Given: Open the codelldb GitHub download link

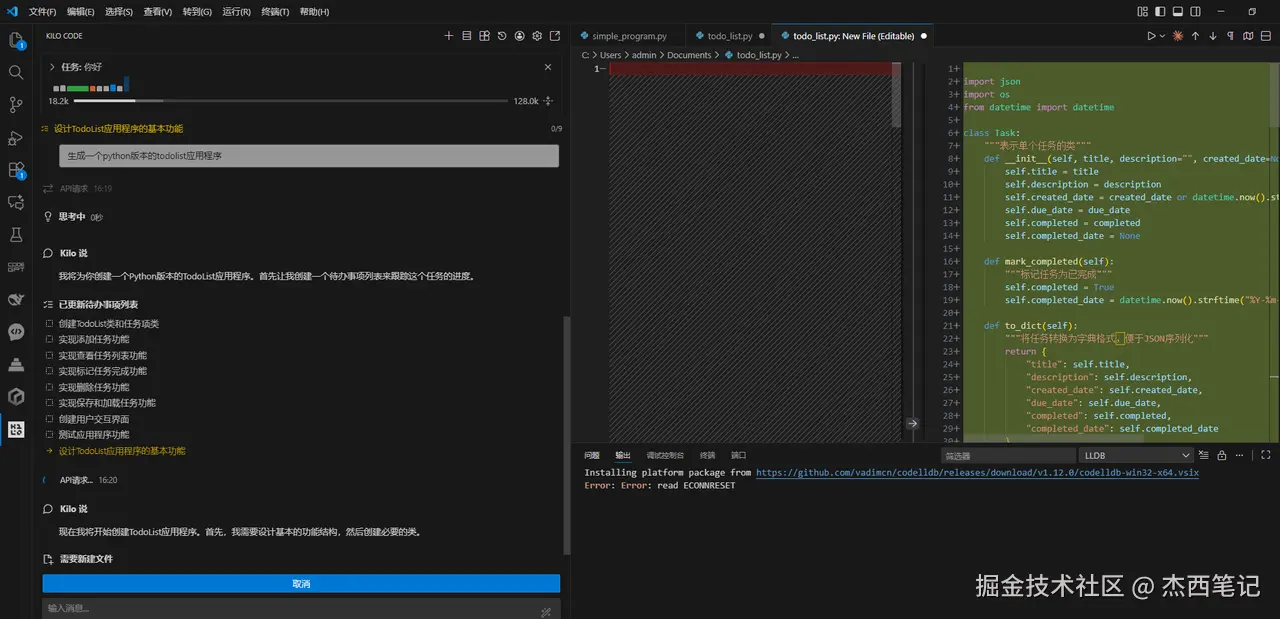Looking at the screenshot, I should click(x=977, y=473).
